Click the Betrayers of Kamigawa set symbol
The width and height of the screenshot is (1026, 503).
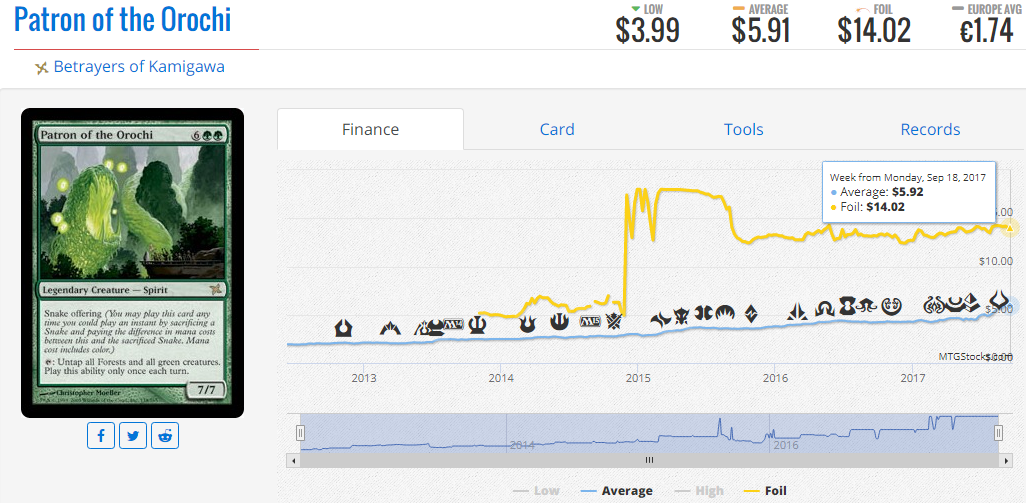[x=43, y=67]
